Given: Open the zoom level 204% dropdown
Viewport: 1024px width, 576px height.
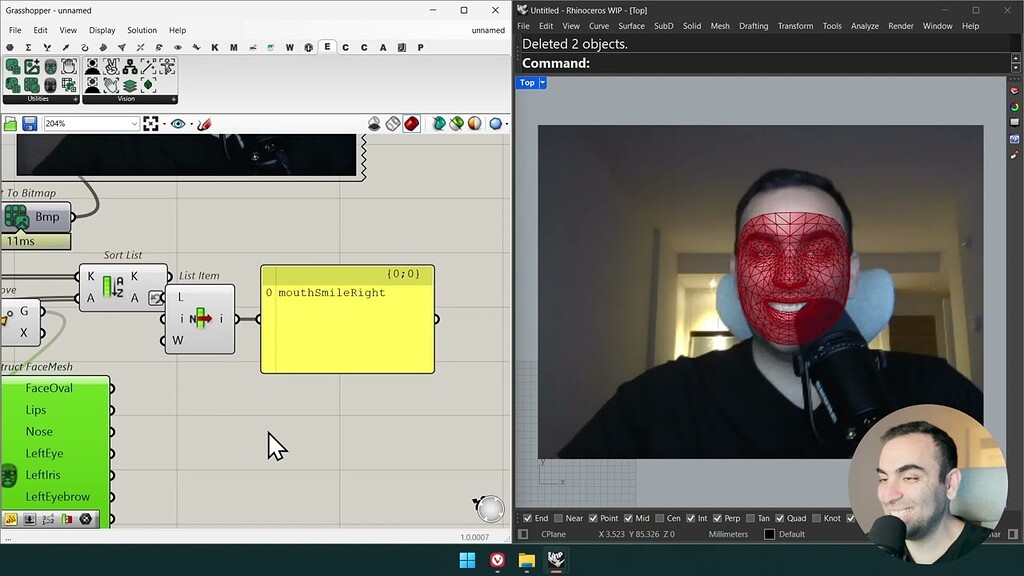Looking at the screenshot, I should pos(134,124).
